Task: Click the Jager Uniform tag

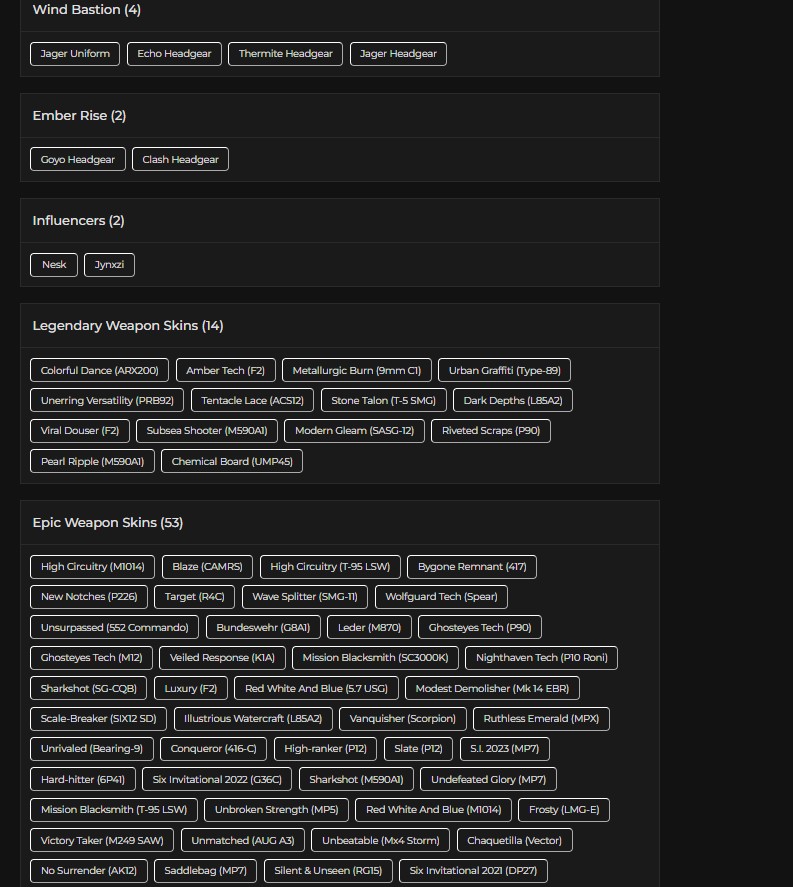Action: pyautogui.click(x=75, y=54)
